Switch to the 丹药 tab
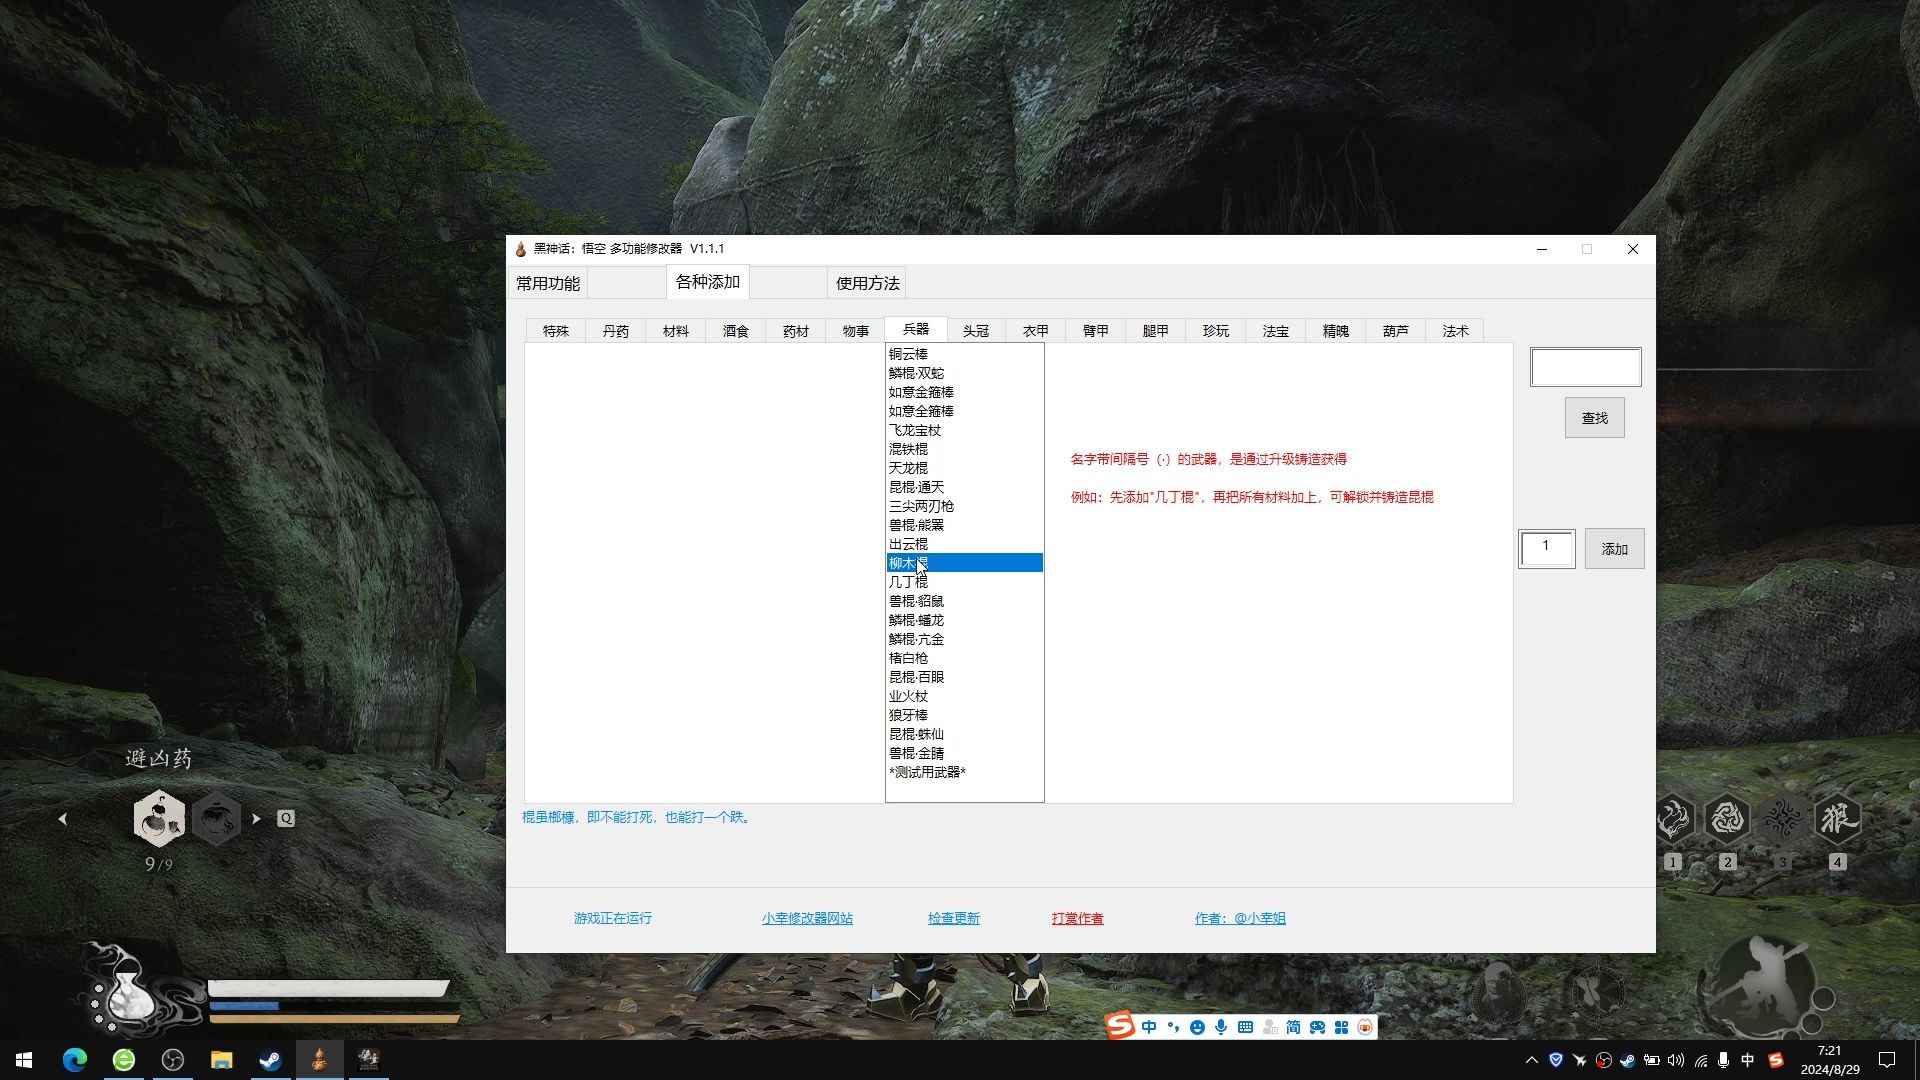 point(616,331)
